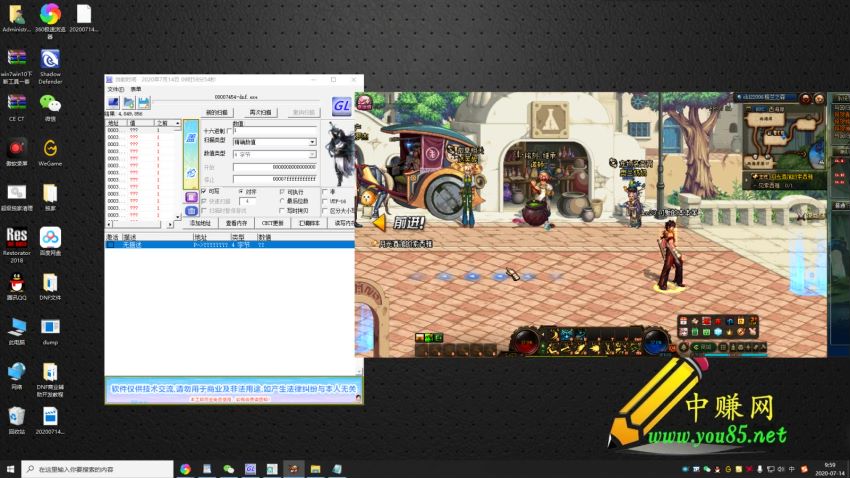Open WeChat desktop icon

[x=50, y=108]
